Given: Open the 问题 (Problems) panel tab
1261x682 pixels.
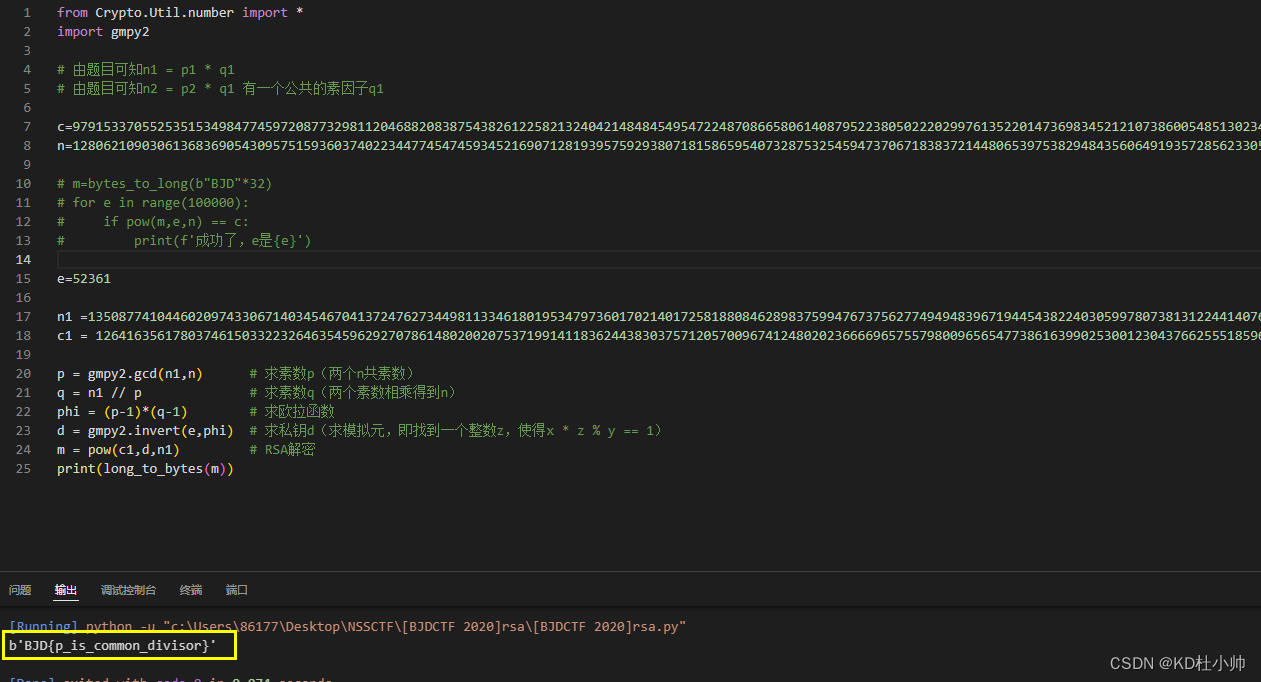Looking at the screenshot, I should click(x=20, y=590).
